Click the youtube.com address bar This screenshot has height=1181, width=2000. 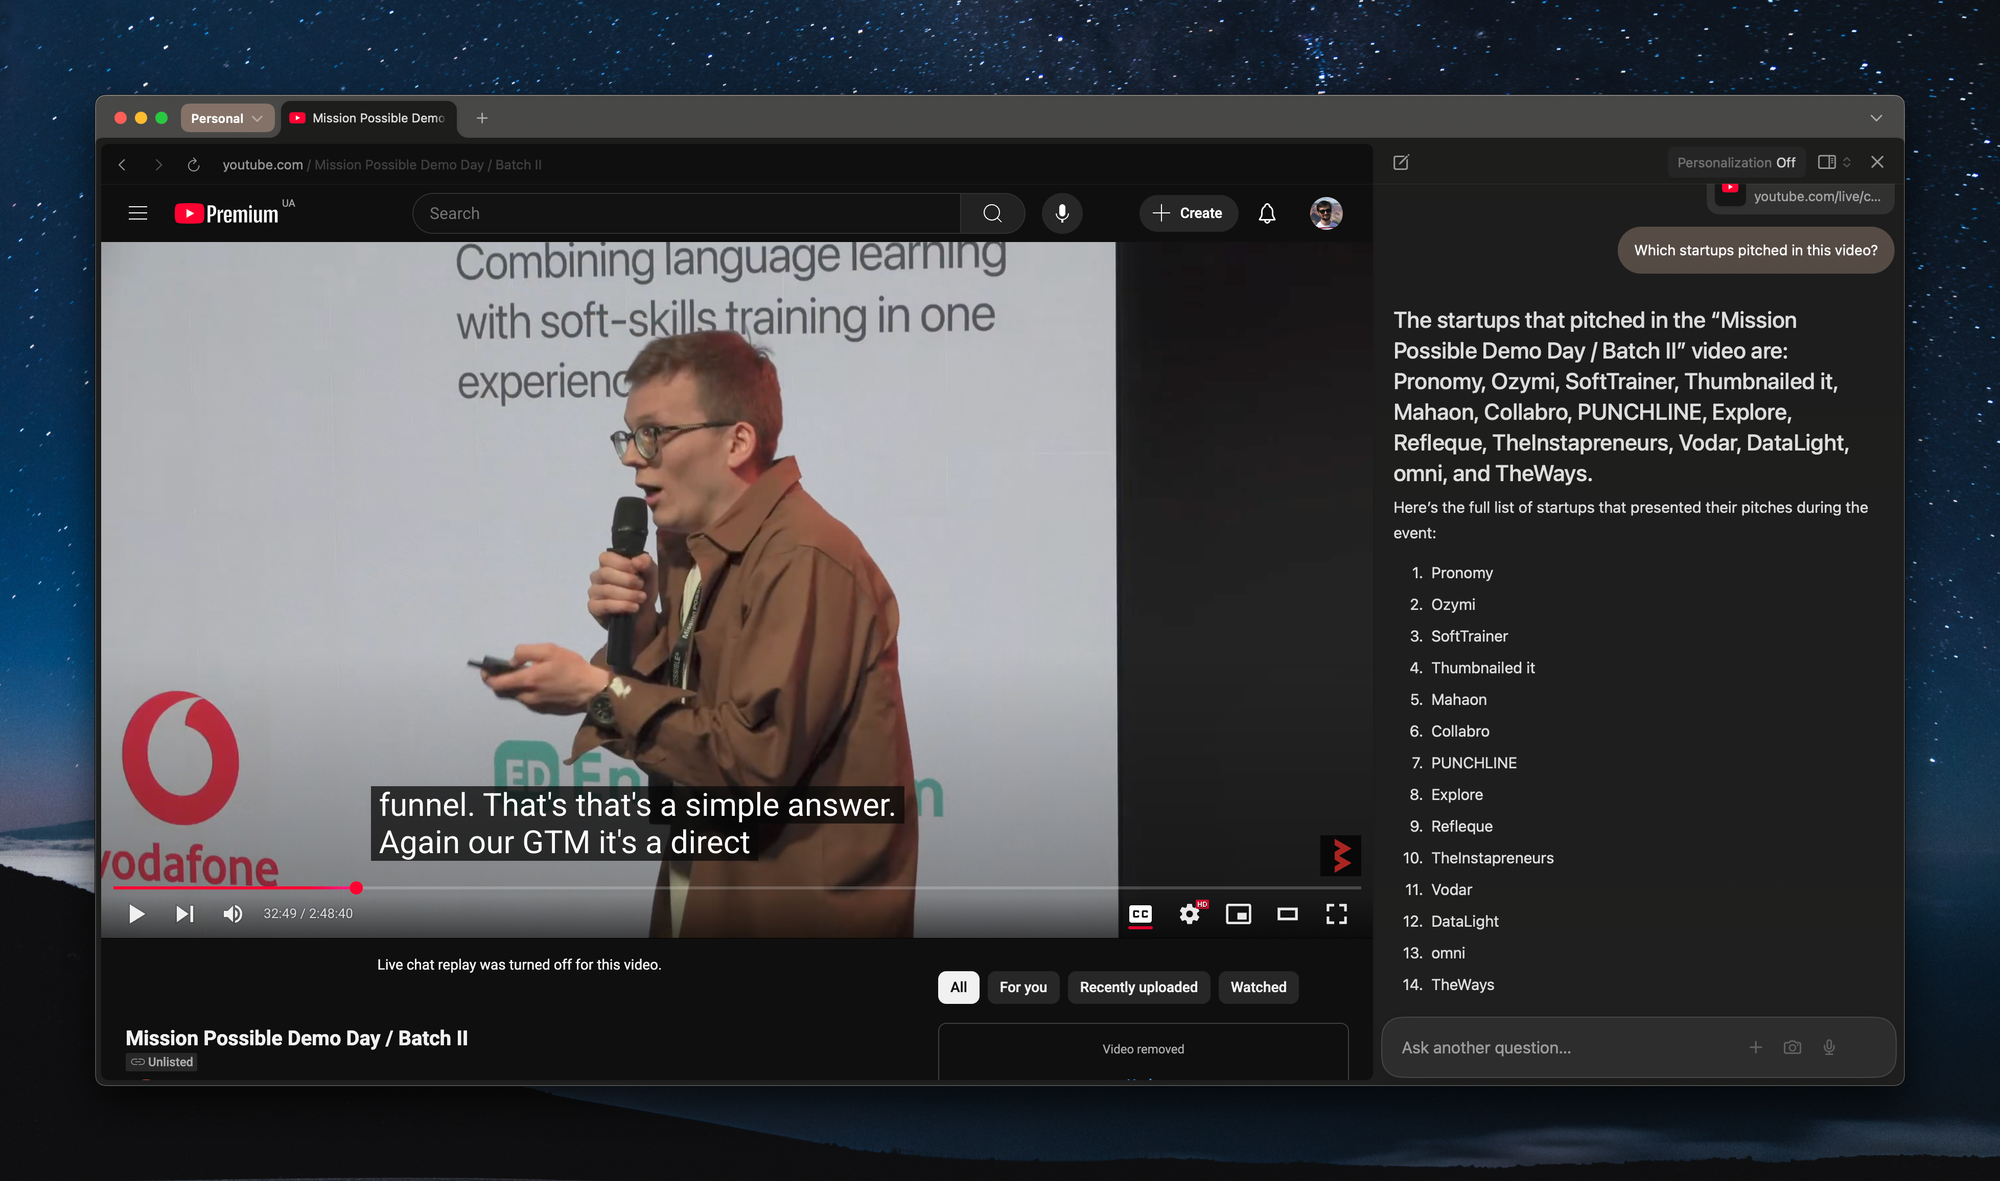point(382,165)
